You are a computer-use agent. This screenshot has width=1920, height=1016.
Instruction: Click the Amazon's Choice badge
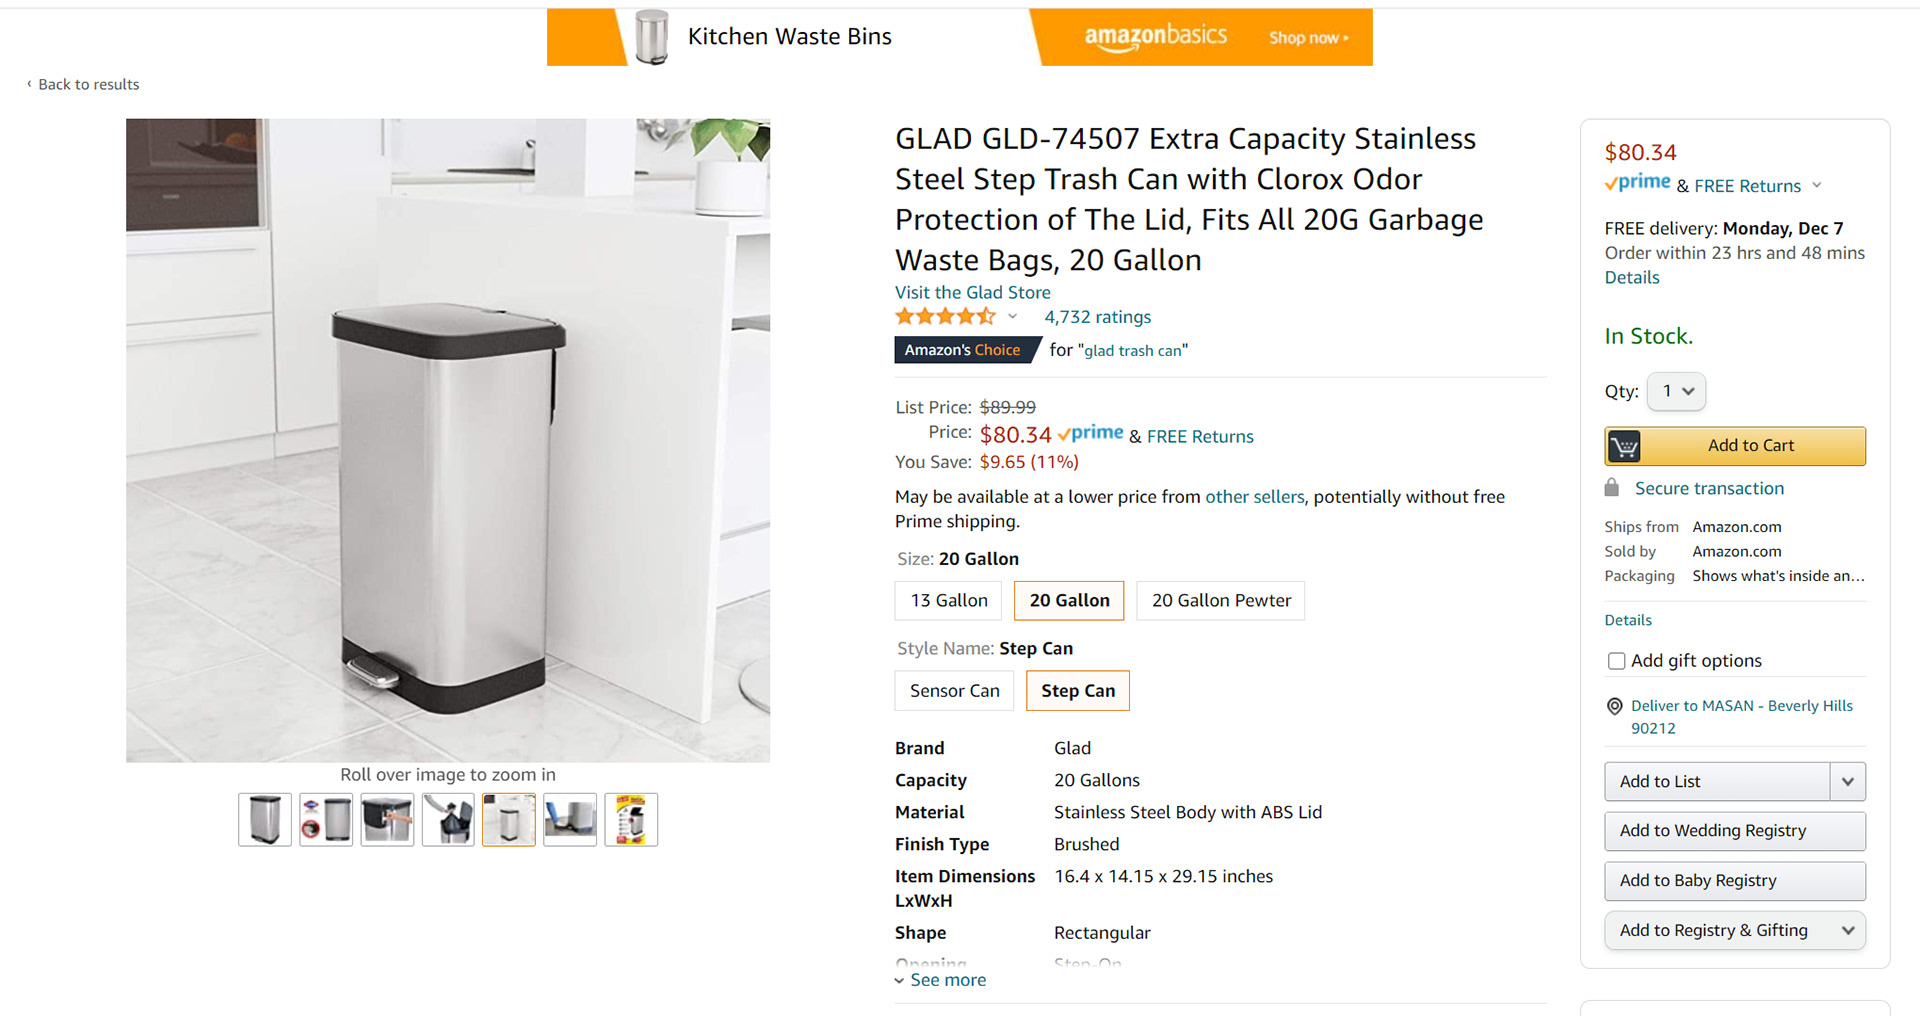(x=962, y=350)
